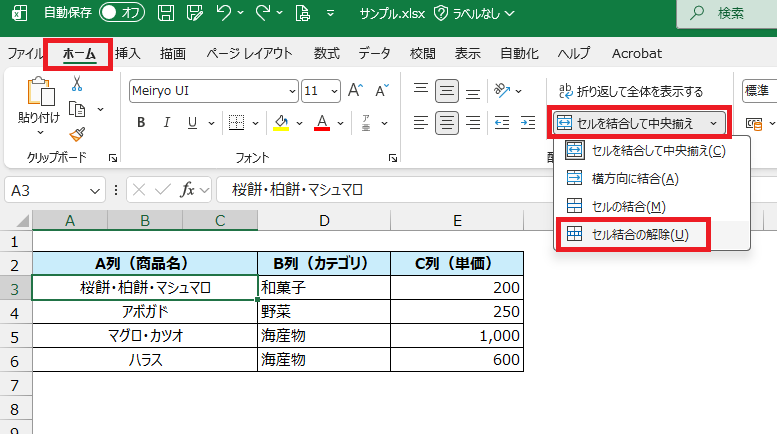777x434 pixels.
Task: Expand the Name Box dropdown showing A3
Action: 96,190
